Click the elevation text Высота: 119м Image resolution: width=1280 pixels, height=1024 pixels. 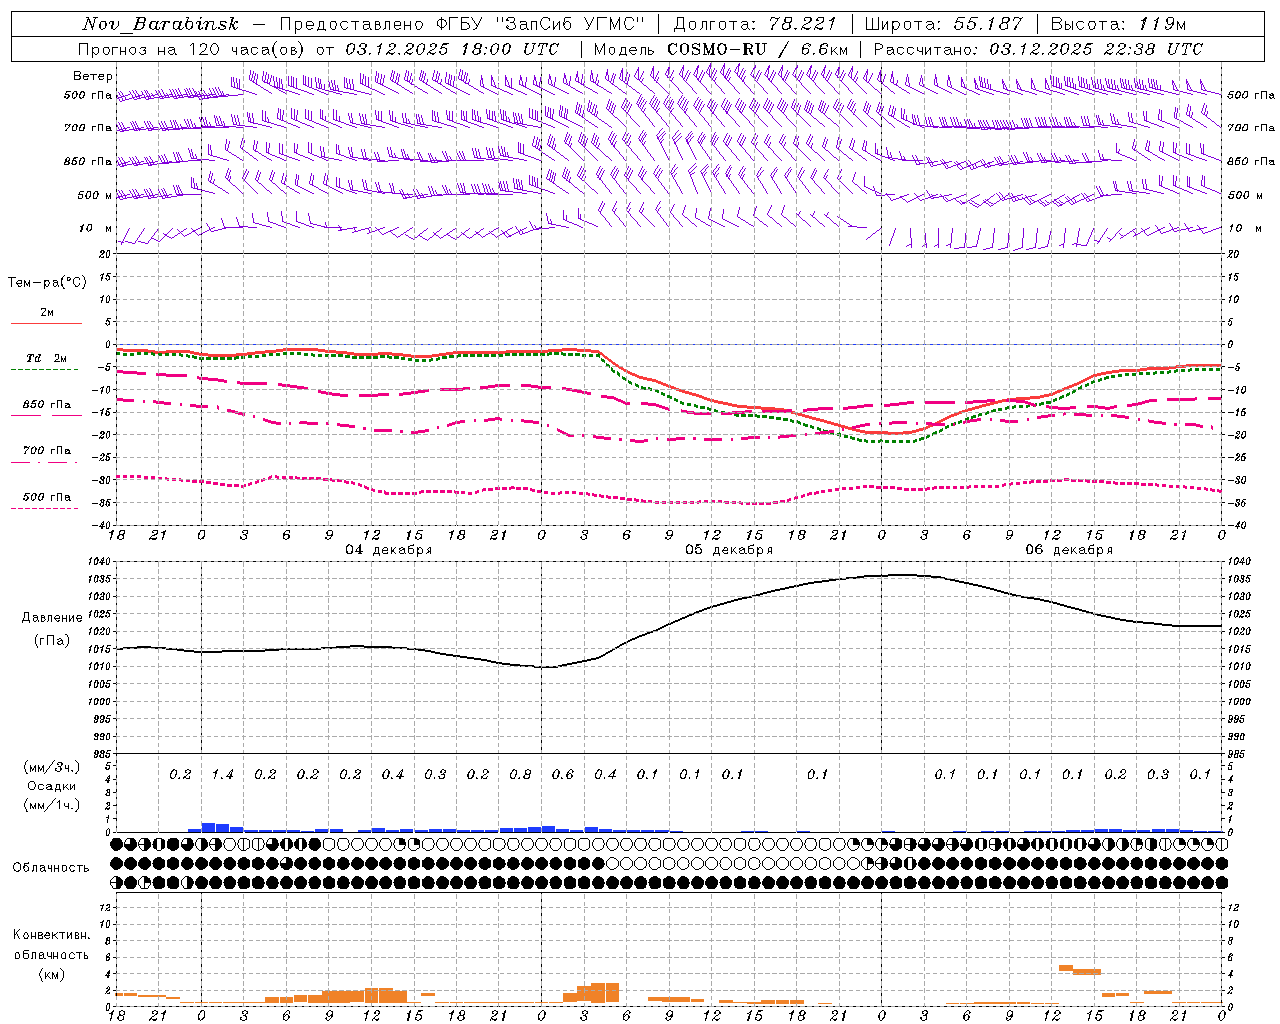1118,24
